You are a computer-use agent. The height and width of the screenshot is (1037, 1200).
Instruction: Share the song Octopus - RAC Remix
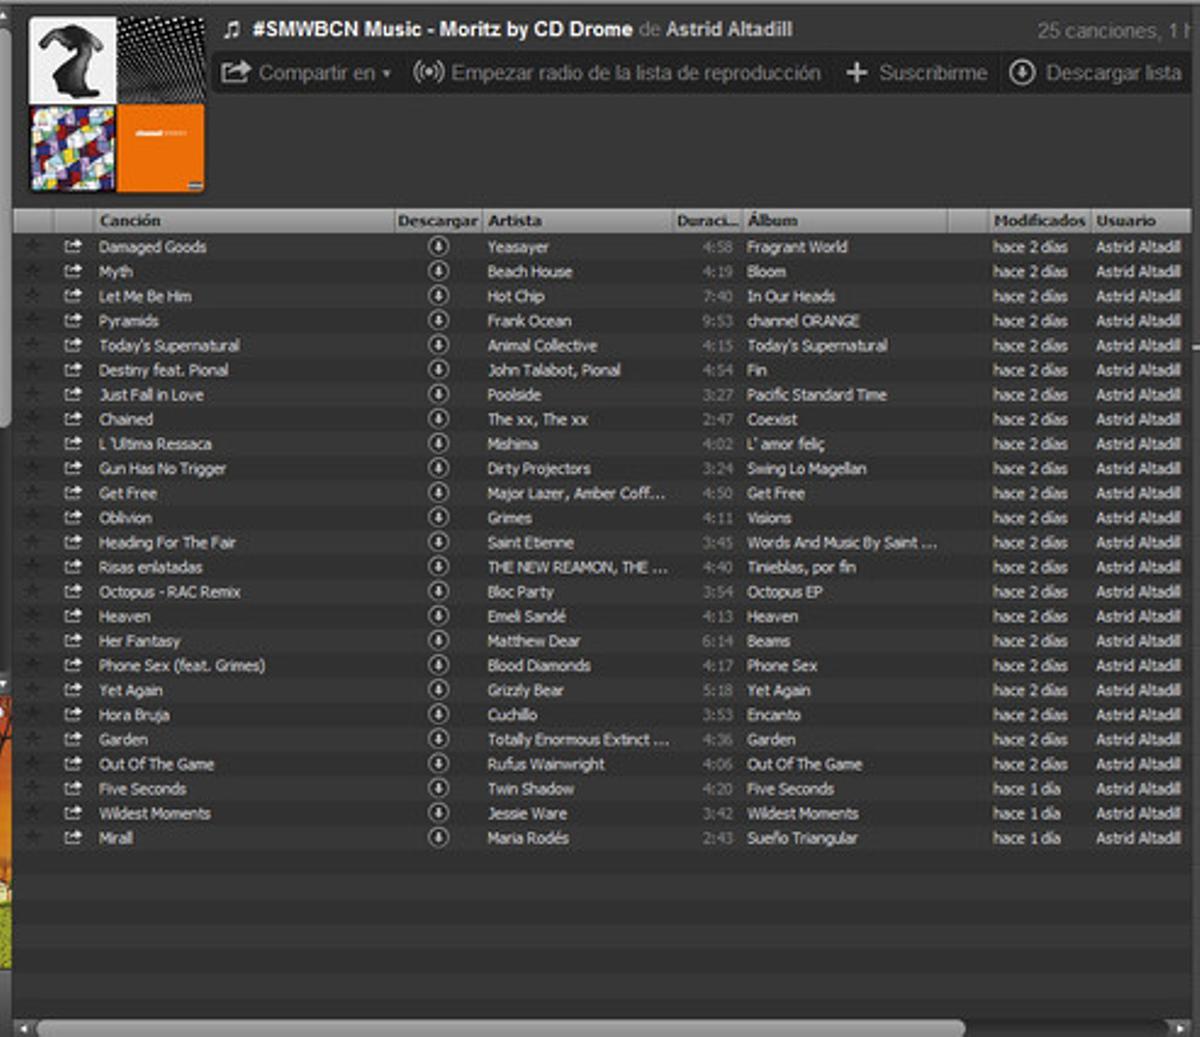(73, 591)
